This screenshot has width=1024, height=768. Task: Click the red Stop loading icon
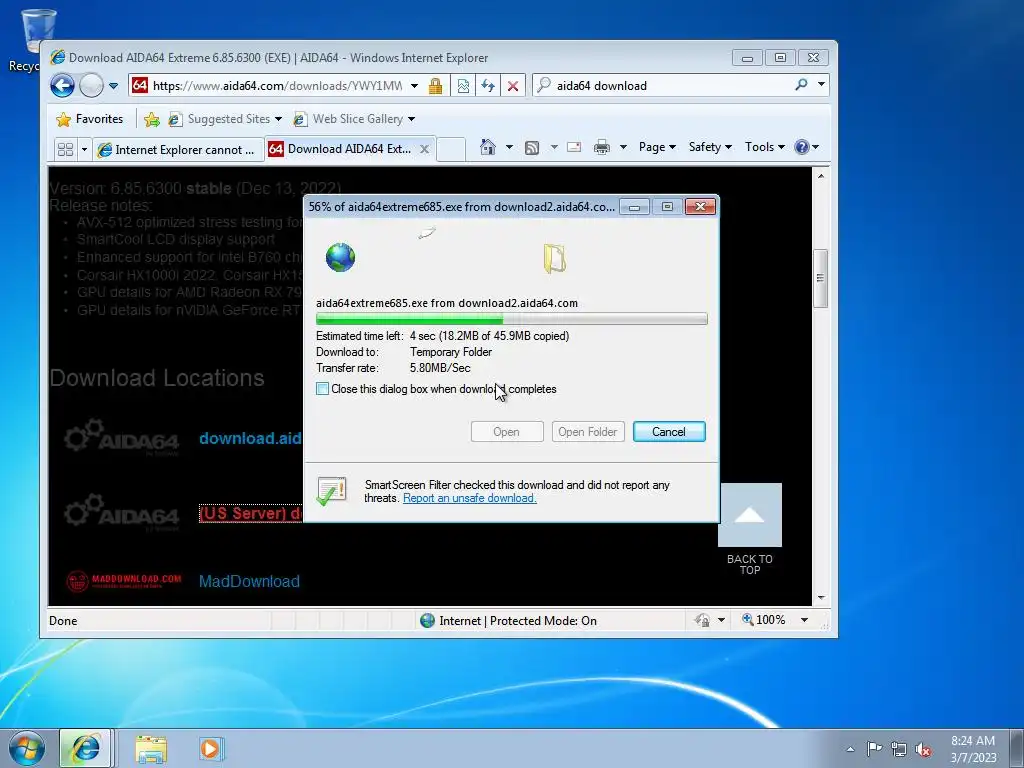(513, 86)
